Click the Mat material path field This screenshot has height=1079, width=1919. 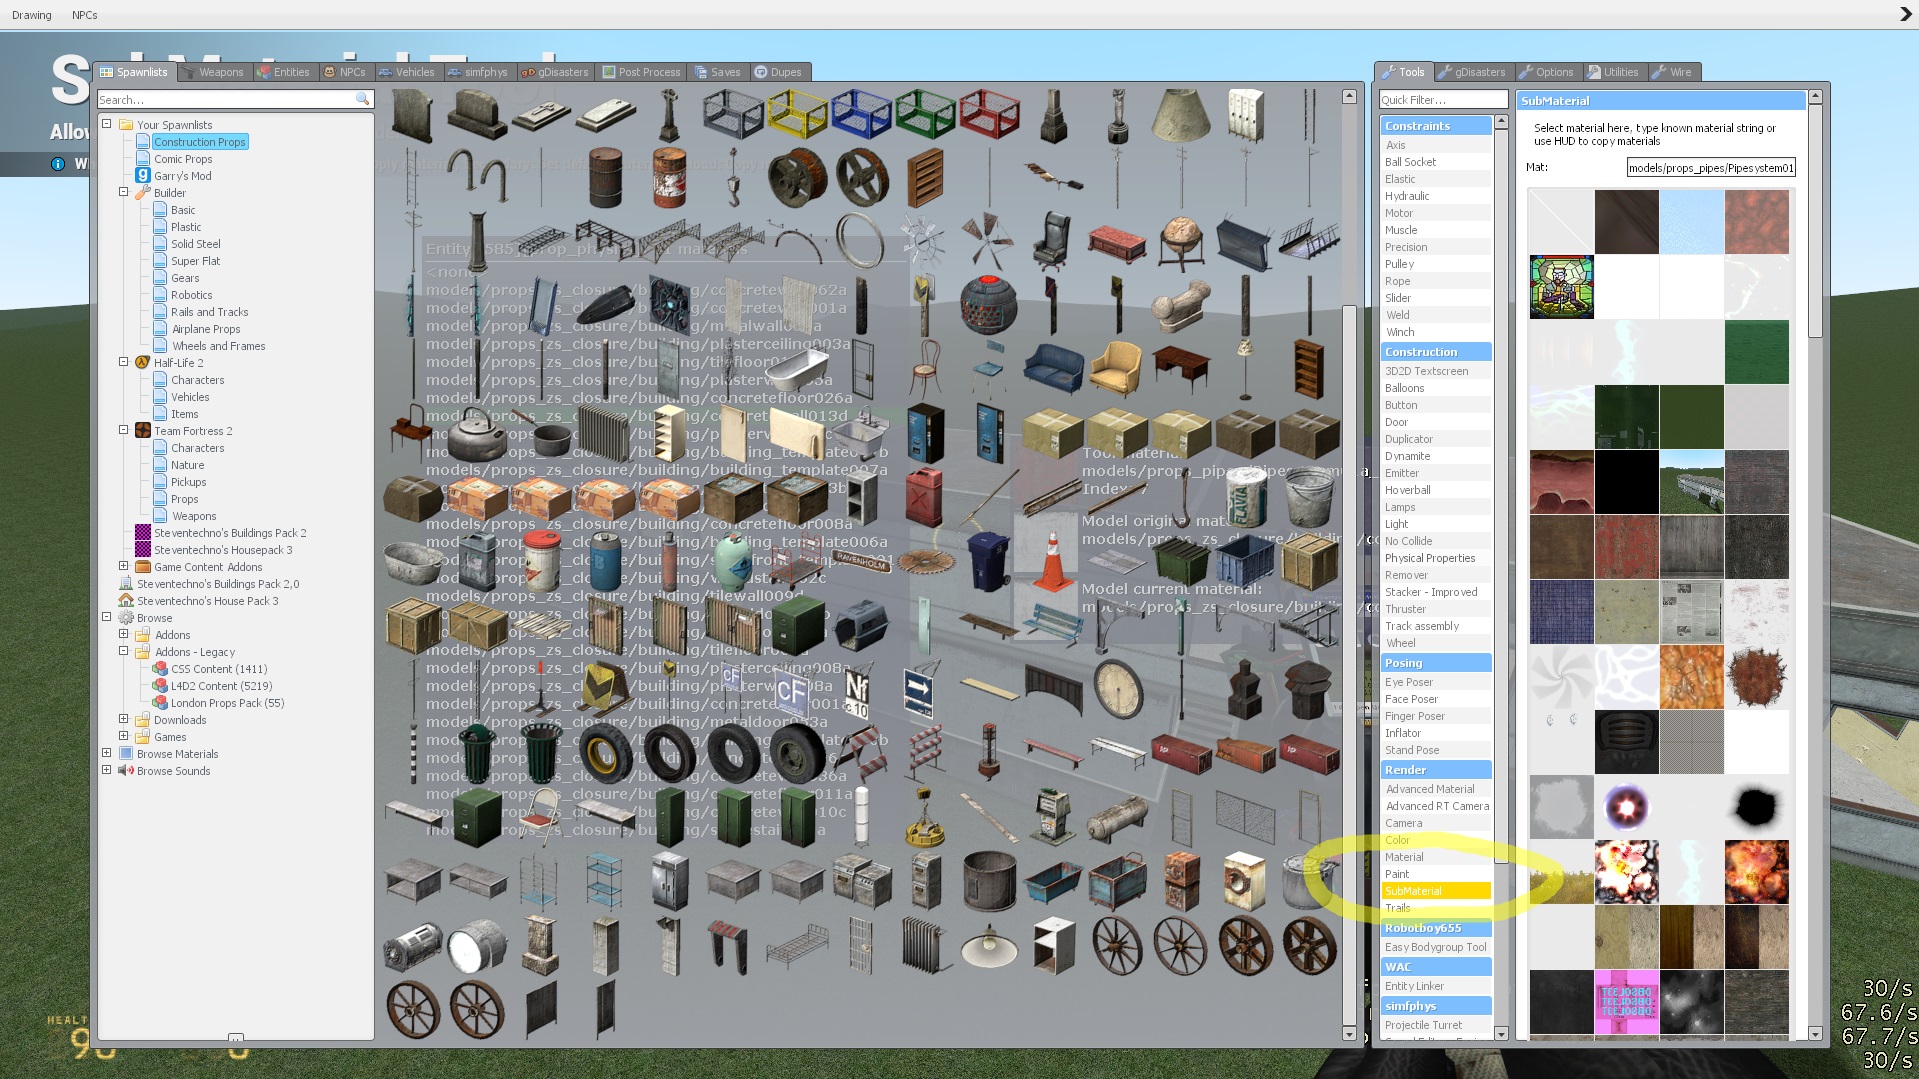pos(1711,167)
